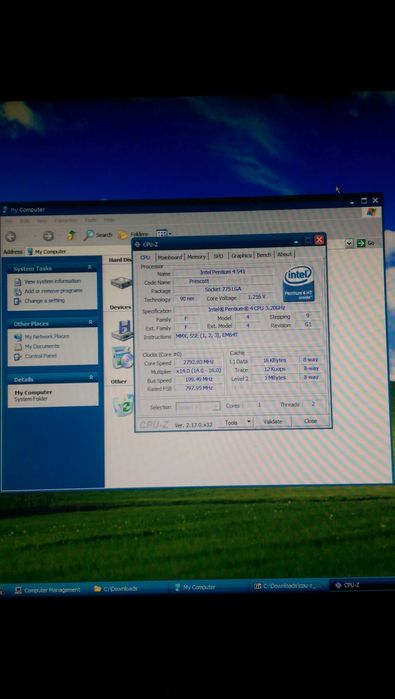Minimize the CPU-Z window
This screenshot has width=395, height=699.
(296, 241)
